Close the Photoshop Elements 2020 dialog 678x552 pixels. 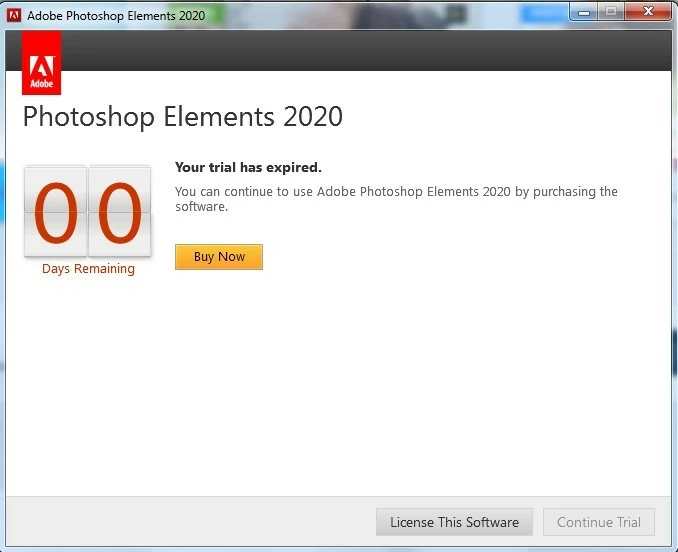click(648, 12)
